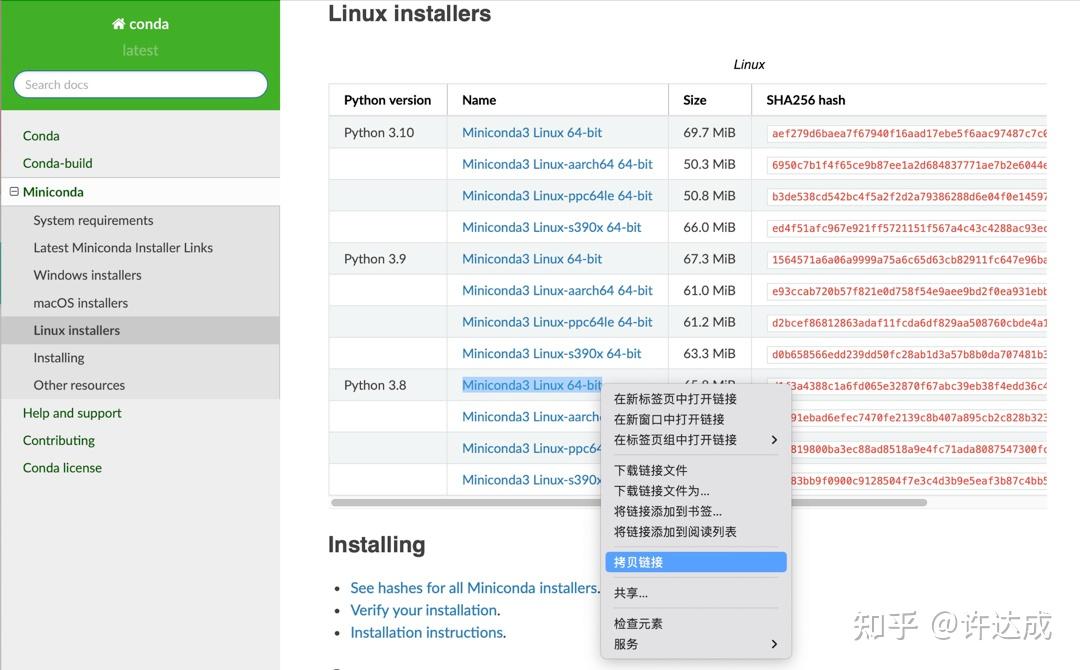Open the Conda-build sidebar link

(x=58, y=163)
